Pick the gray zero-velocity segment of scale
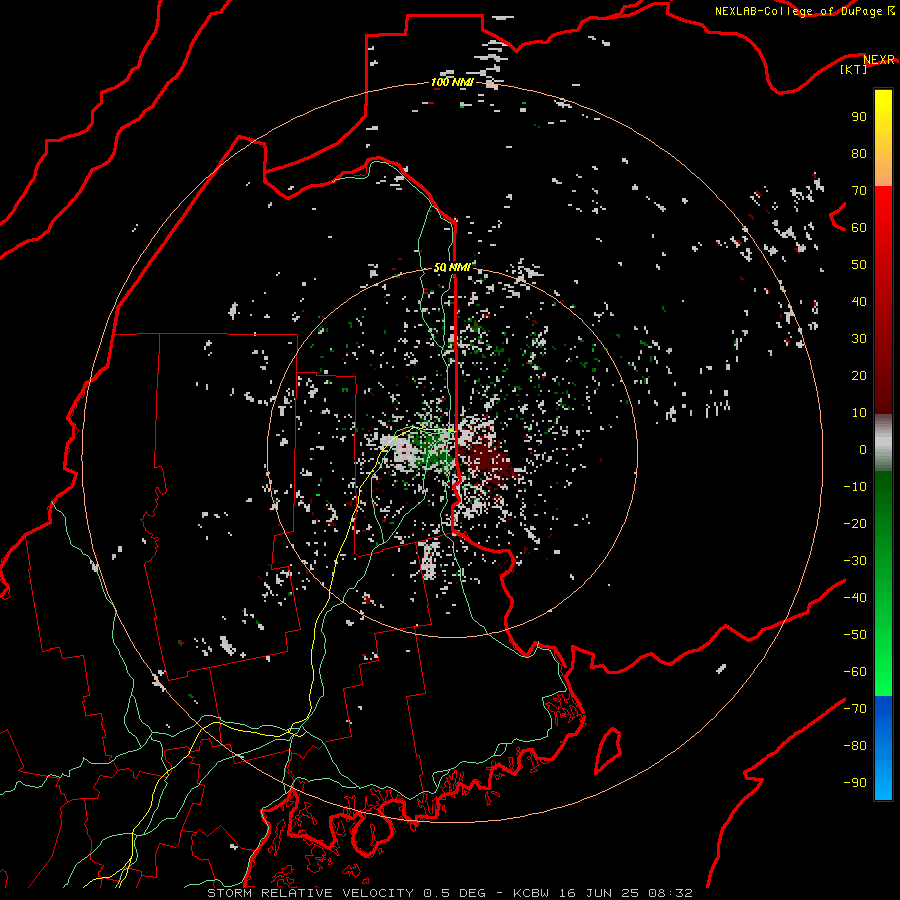This screenshot has height=900, width=900. (883, 443)
